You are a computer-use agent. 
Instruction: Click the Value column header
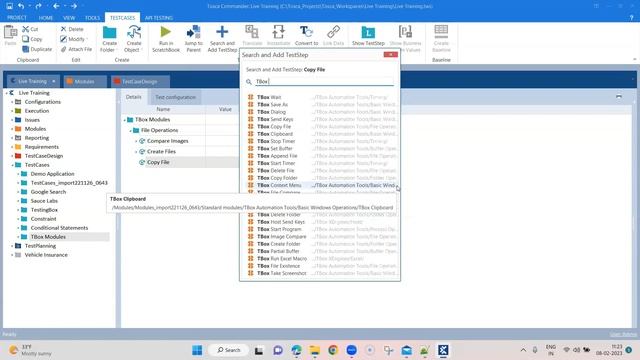225,109
